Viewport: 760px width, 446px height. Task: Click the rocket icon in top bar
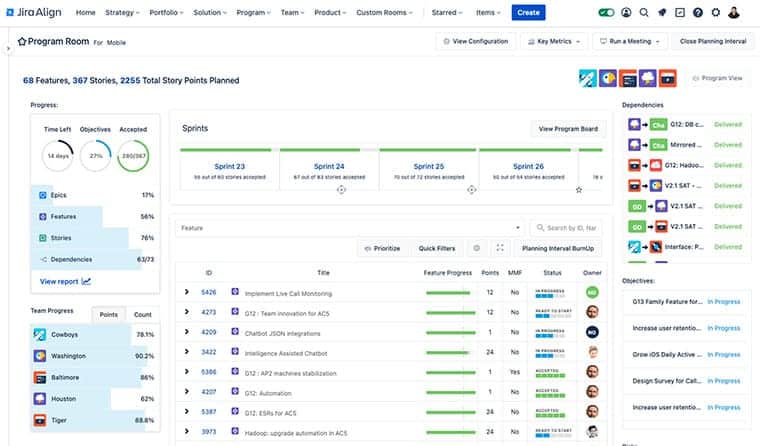(662, 13)
